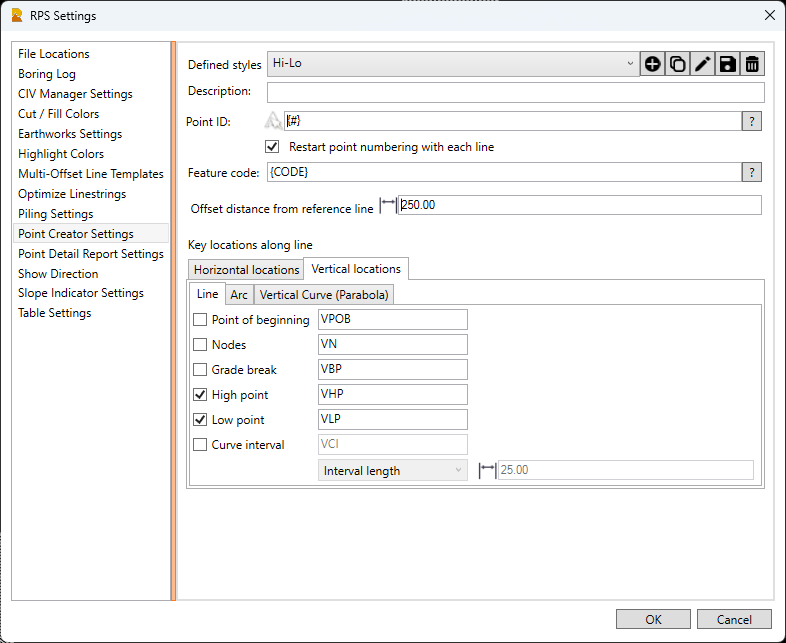Disable the High point checkbox

pos(200,395)
